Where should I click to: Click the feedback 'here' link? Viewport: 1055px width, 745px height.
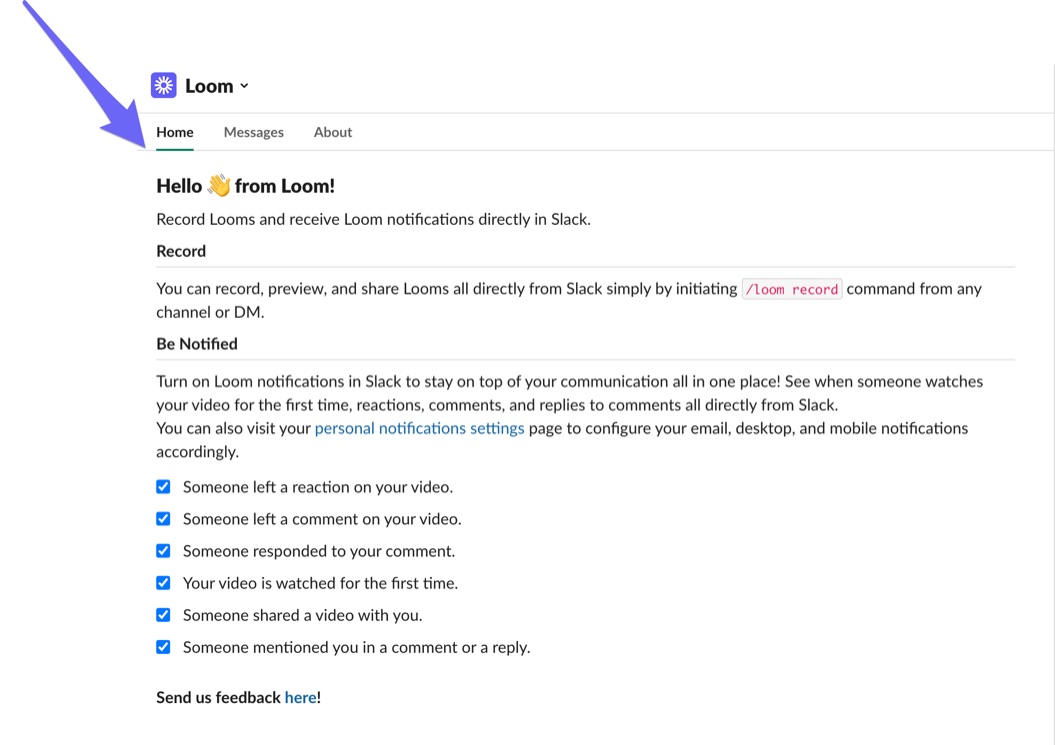click(x=300, y=697)
